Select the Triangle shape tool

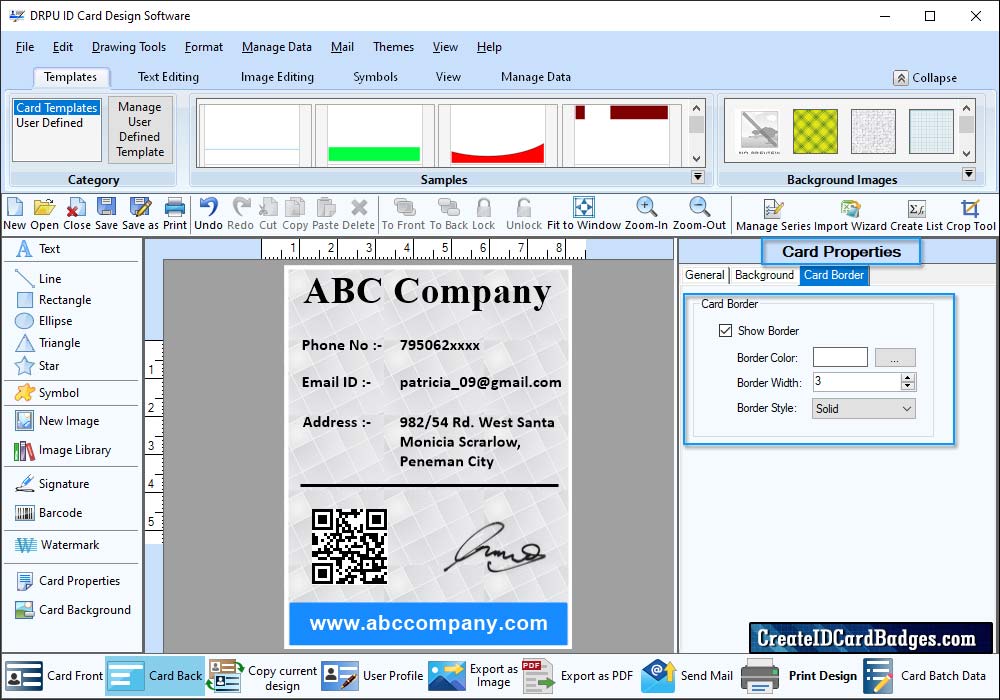48,343
